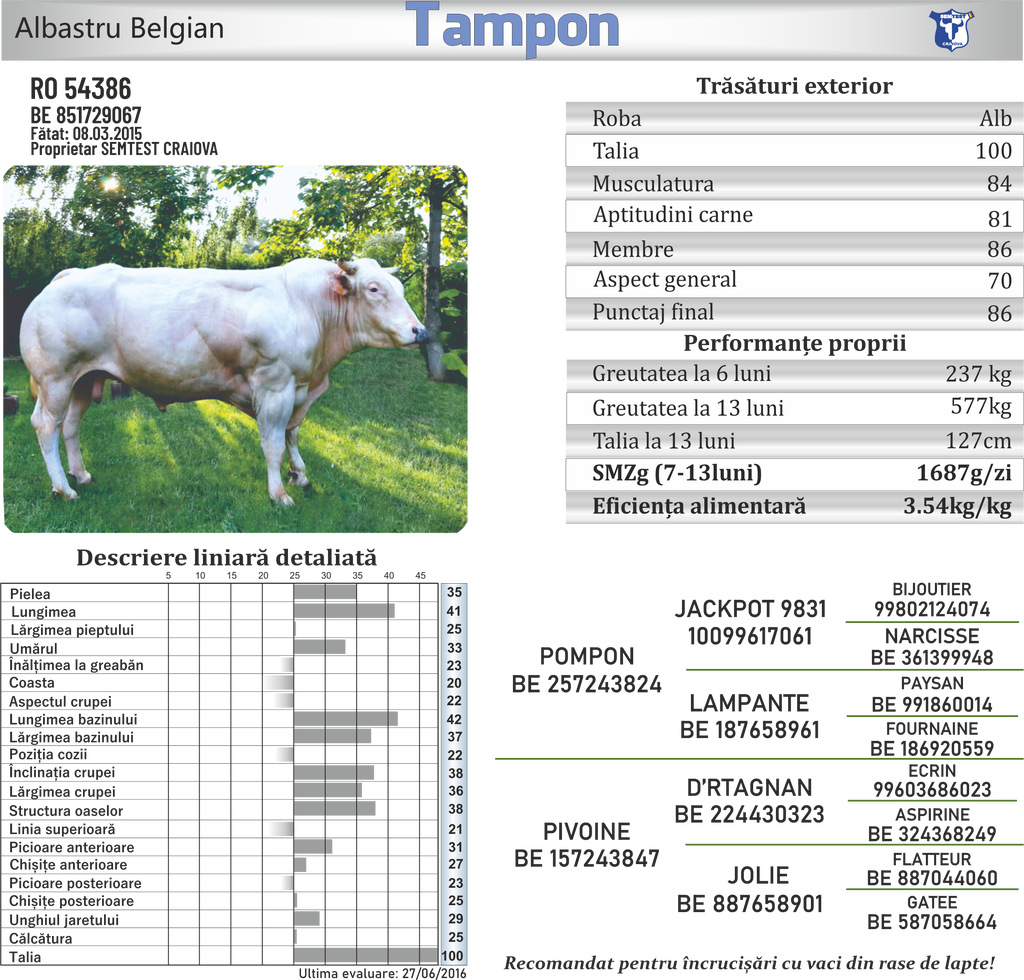Click 'Chișițe anterioare' label
The width and height of the screenshot is (1024, 980).
pyautogui.click(x=68, y=865)
